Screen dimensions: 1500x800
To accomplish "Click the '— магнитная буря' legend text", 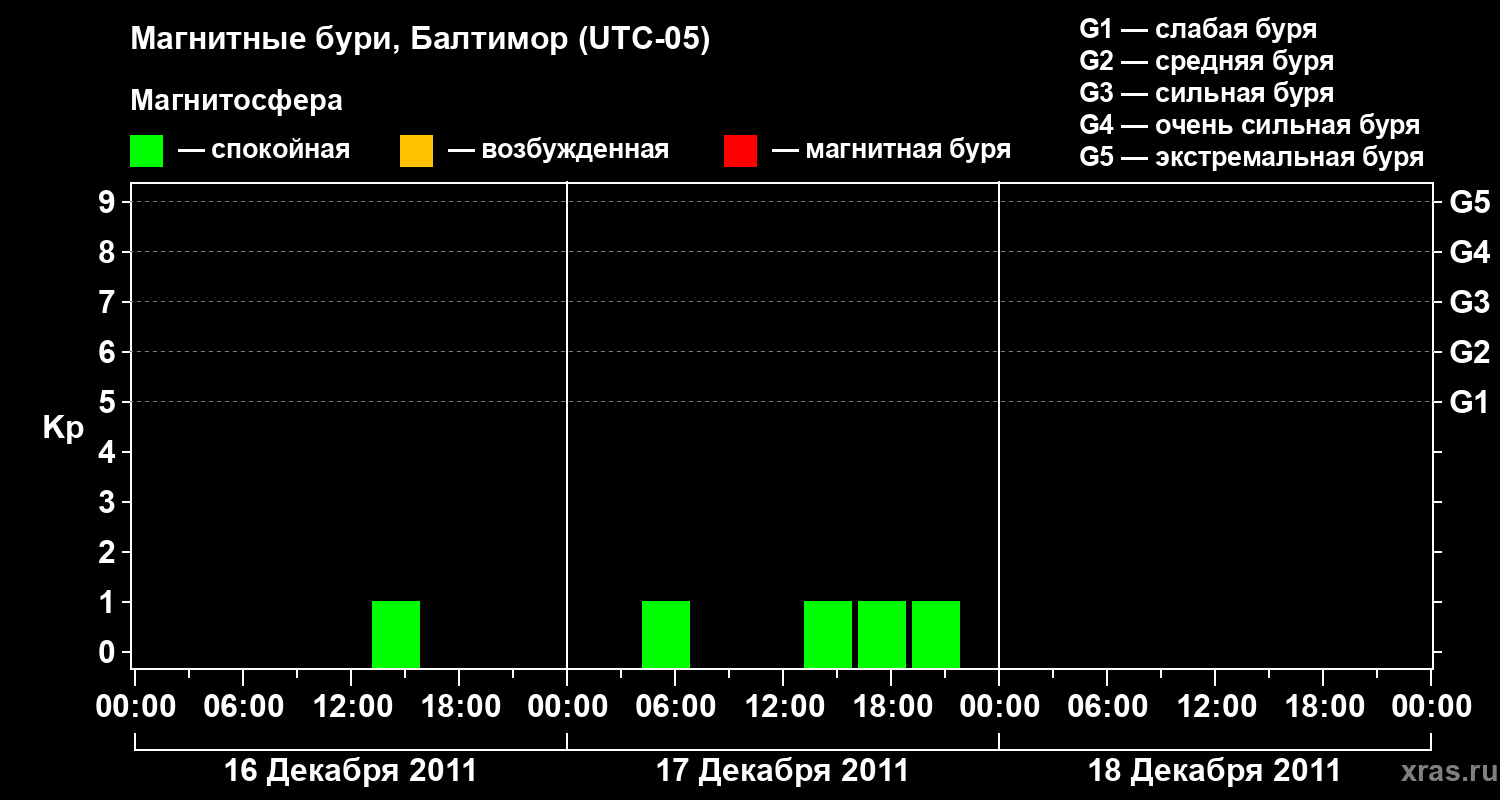I will 891,150.
